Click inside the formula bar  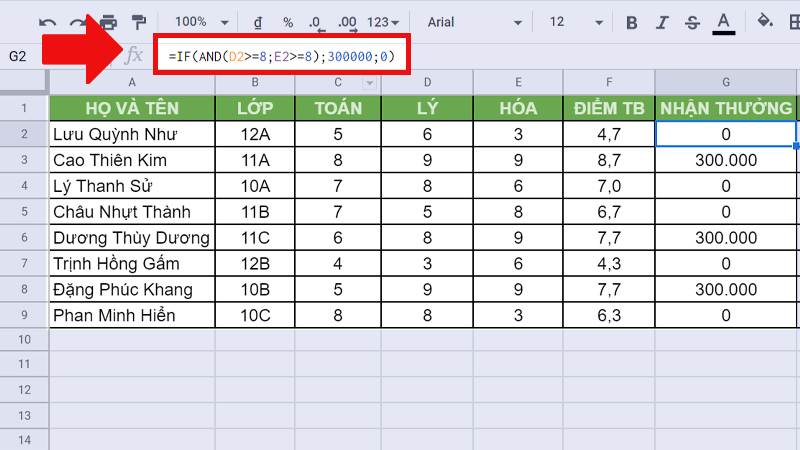500,56
